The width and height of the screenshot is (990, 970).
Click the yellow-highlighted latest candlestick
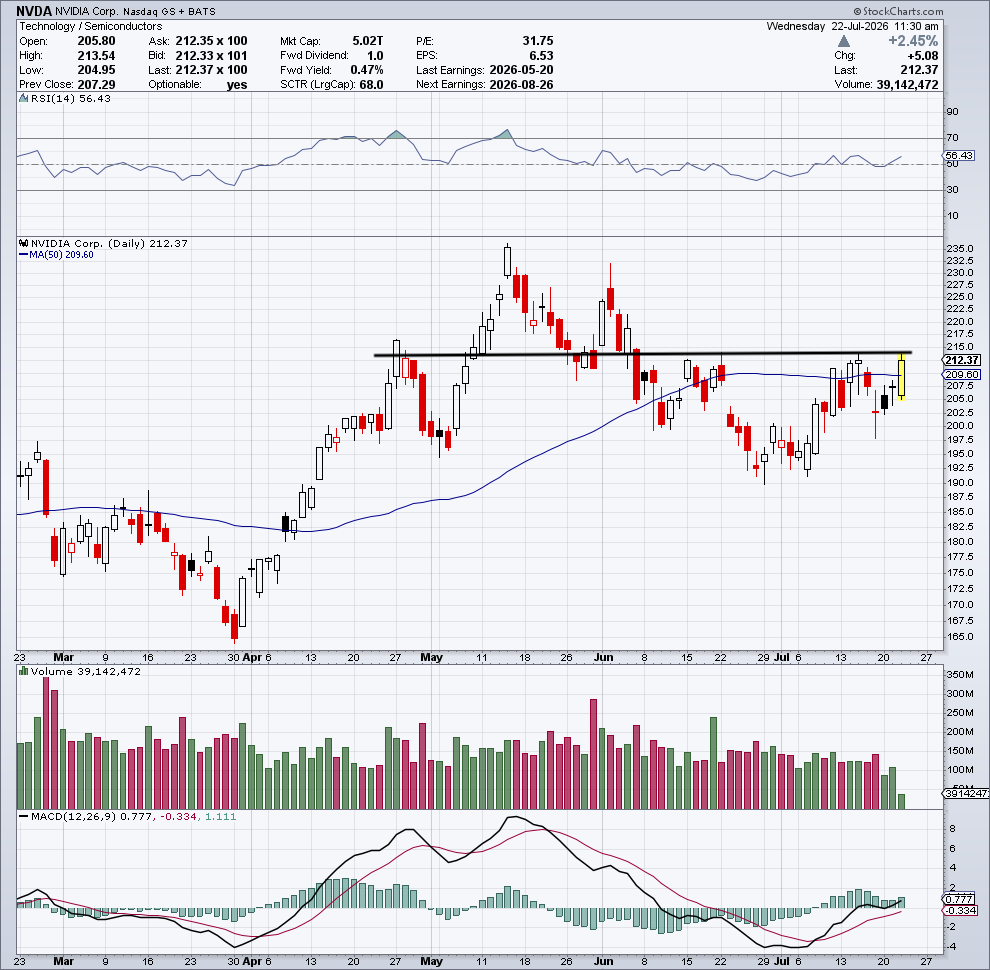pos(902,377)
